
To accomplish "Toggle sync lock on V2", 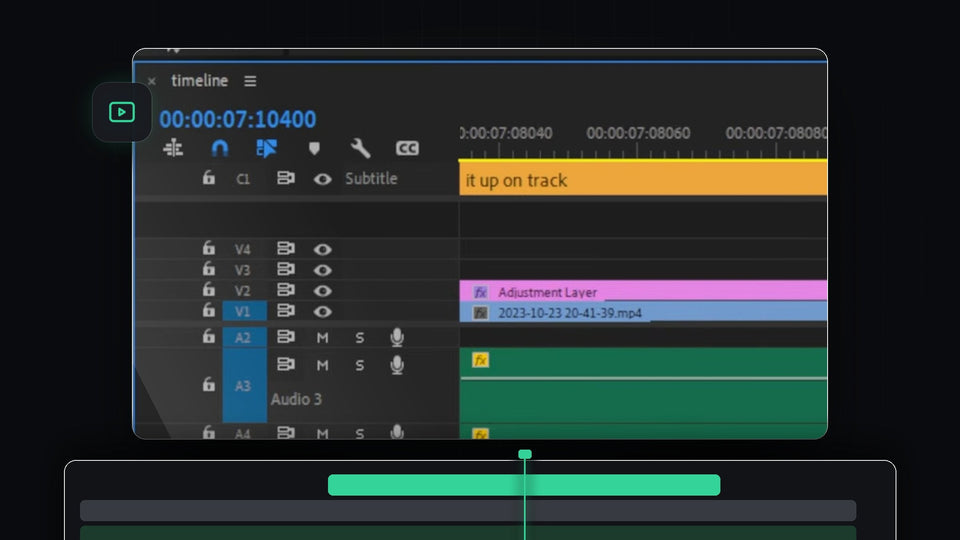I will click(x=285, y=290).
